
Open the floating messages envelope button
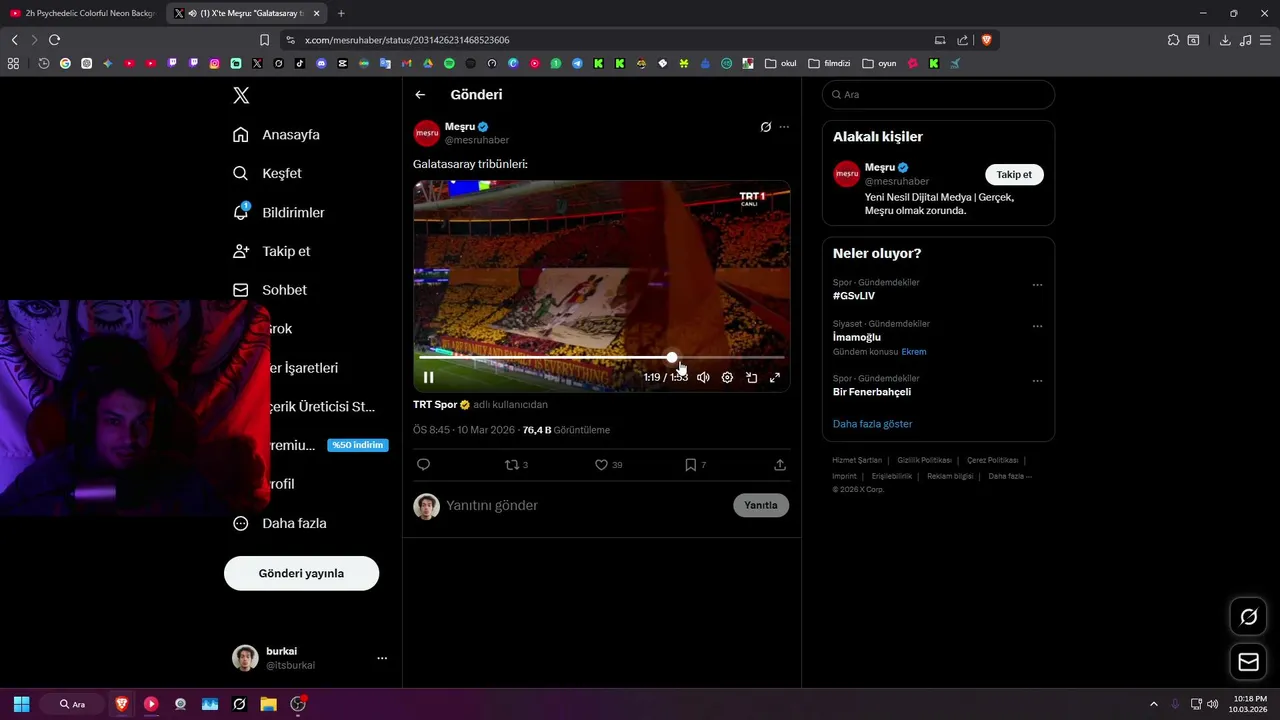(x=1248, y=662)
